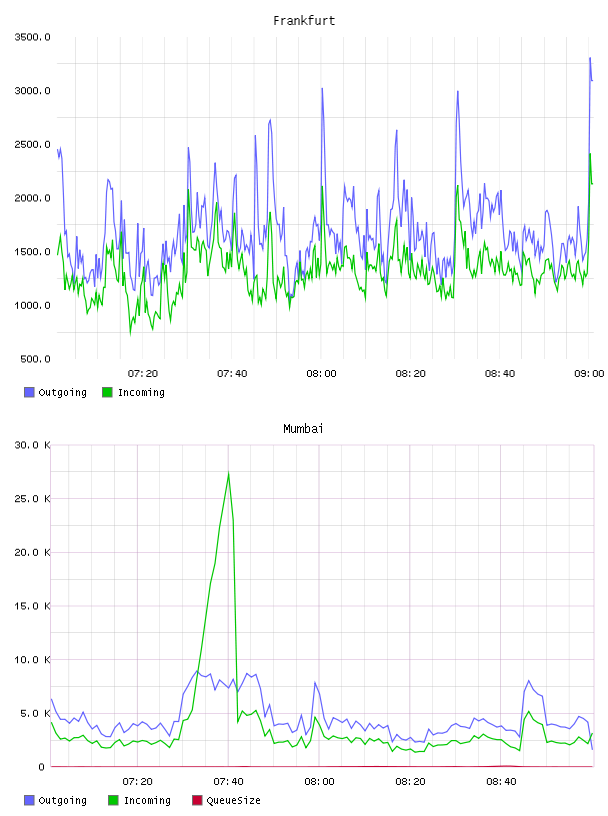The image size is (608, 816).
Task: Select the Outgoing label in Frankfurt legend
Action: coord(62,392)
